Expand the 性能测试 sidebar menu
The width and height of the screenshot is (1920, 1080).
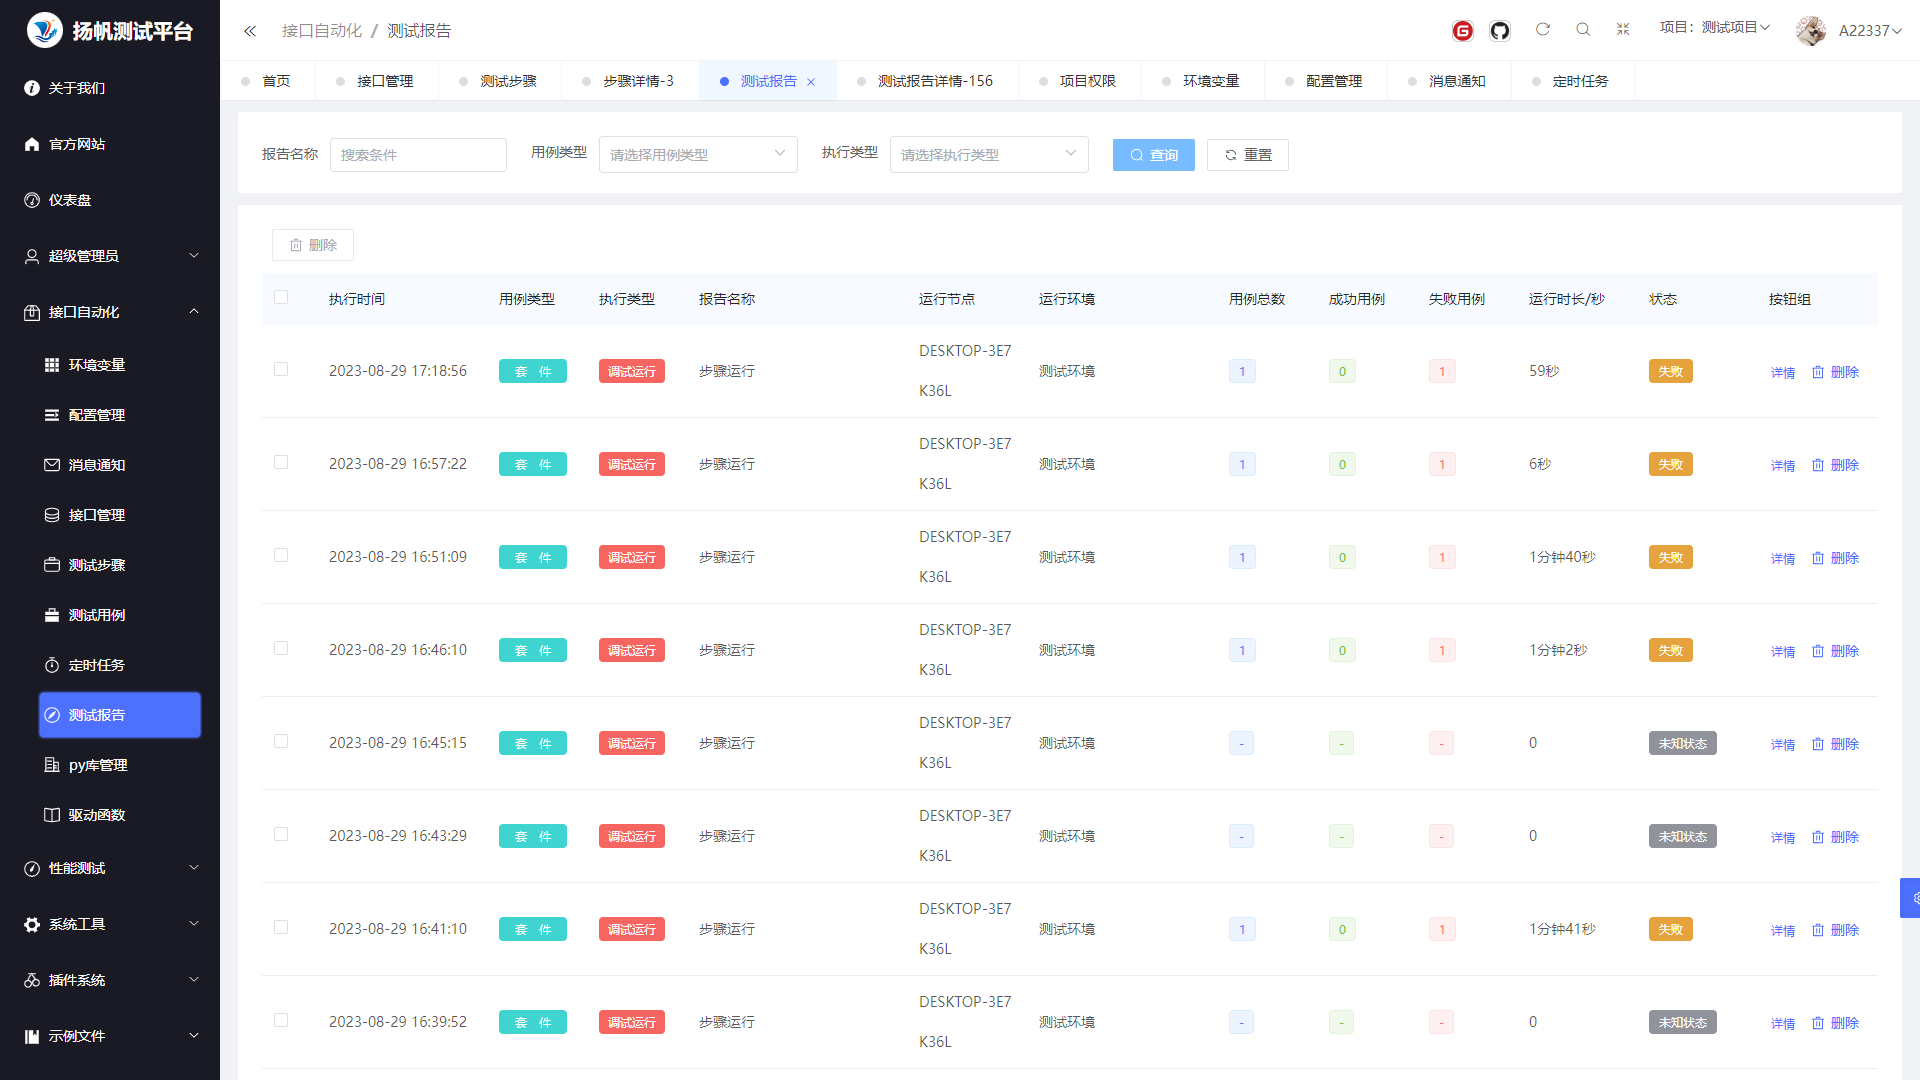[110, 868]
